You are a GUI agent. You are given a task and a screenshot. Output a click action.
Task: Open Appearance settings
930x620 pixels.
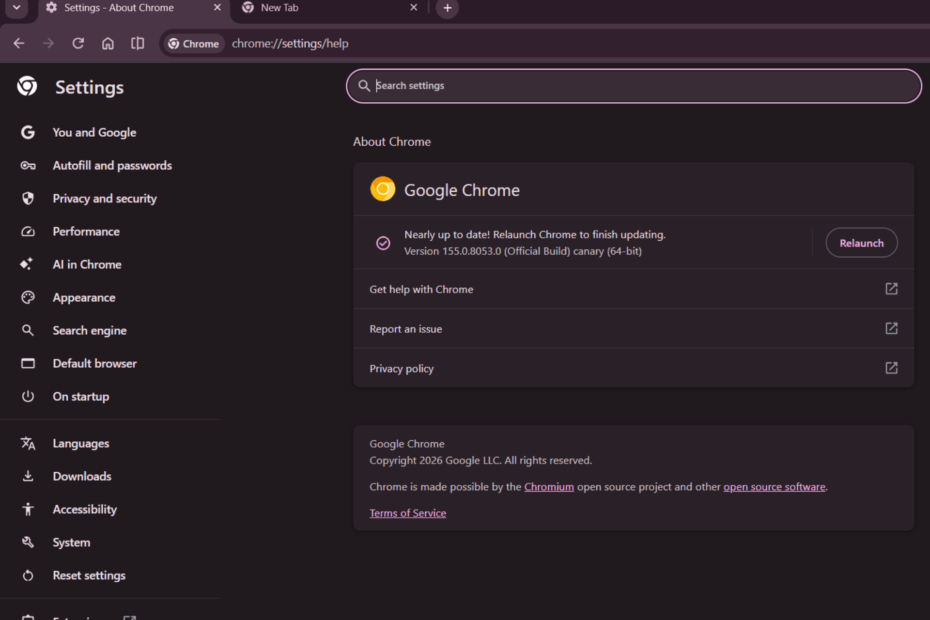point(84,298)
